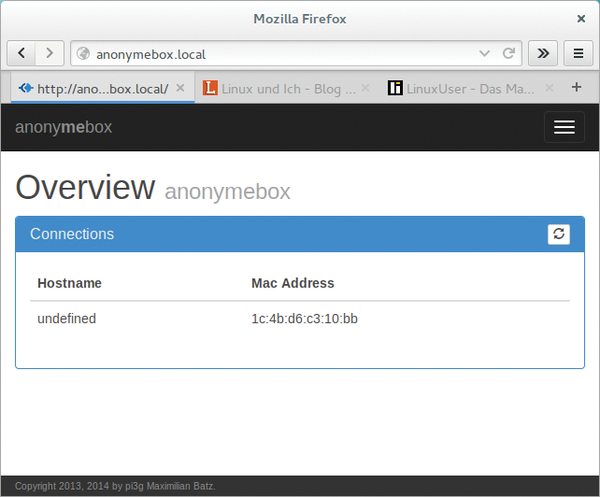Screen dimensions: 600x497
Task: Click the anonymebox tab favicon
Action: tap(26, 88)
